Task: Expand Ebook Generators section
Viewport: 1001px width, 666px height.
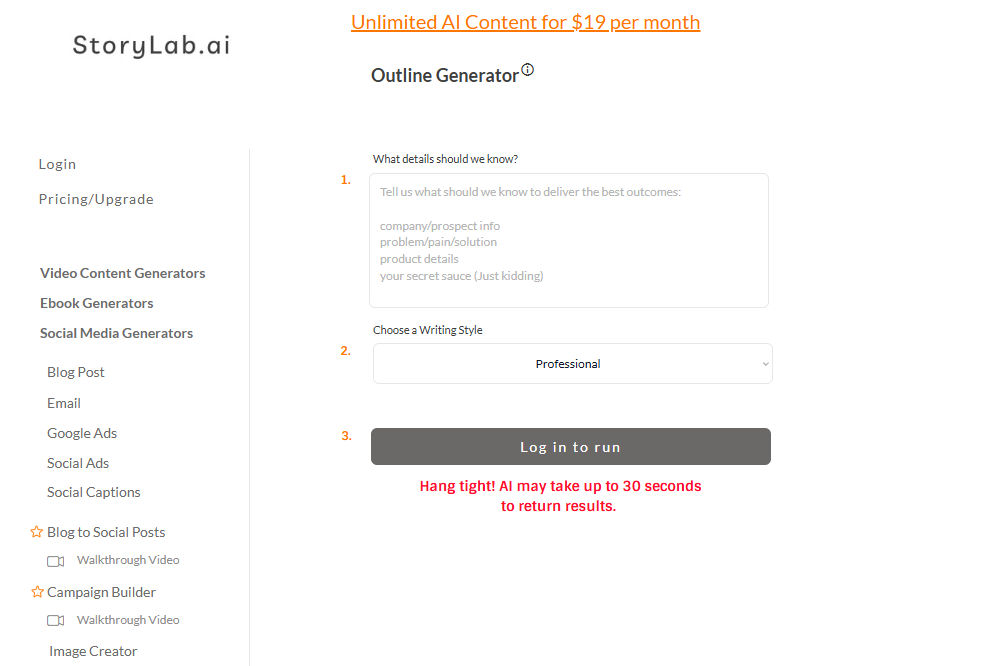Action: (x=97, y=303)
